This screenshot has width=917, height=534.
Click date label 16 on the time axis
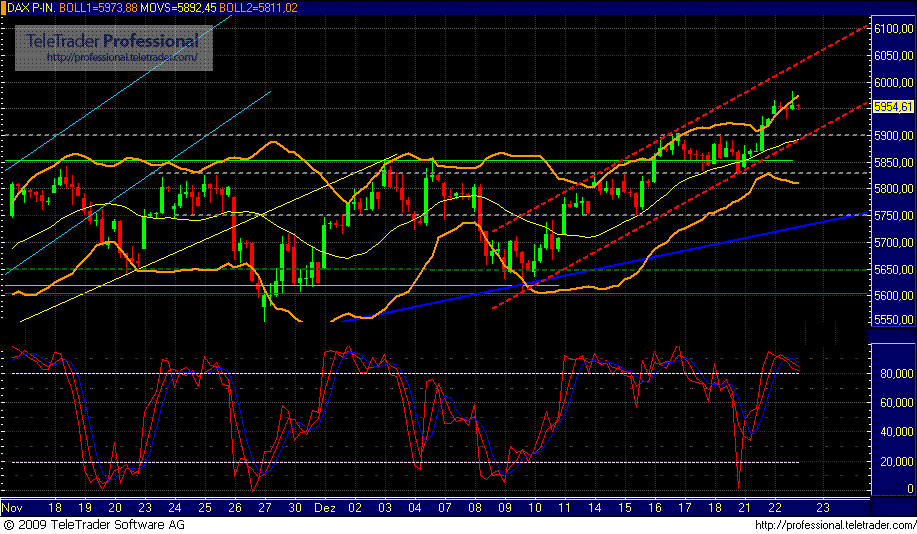tap(654, 508)
